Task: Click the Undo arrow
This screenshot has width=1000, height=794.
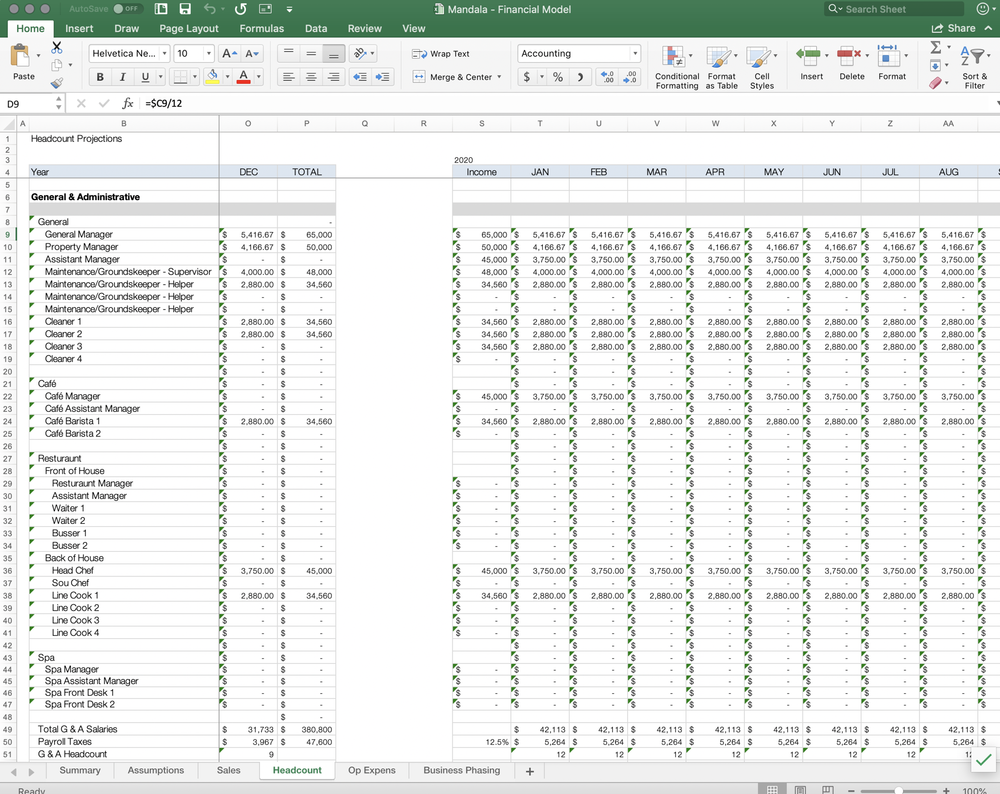Action: pos(209,9)
